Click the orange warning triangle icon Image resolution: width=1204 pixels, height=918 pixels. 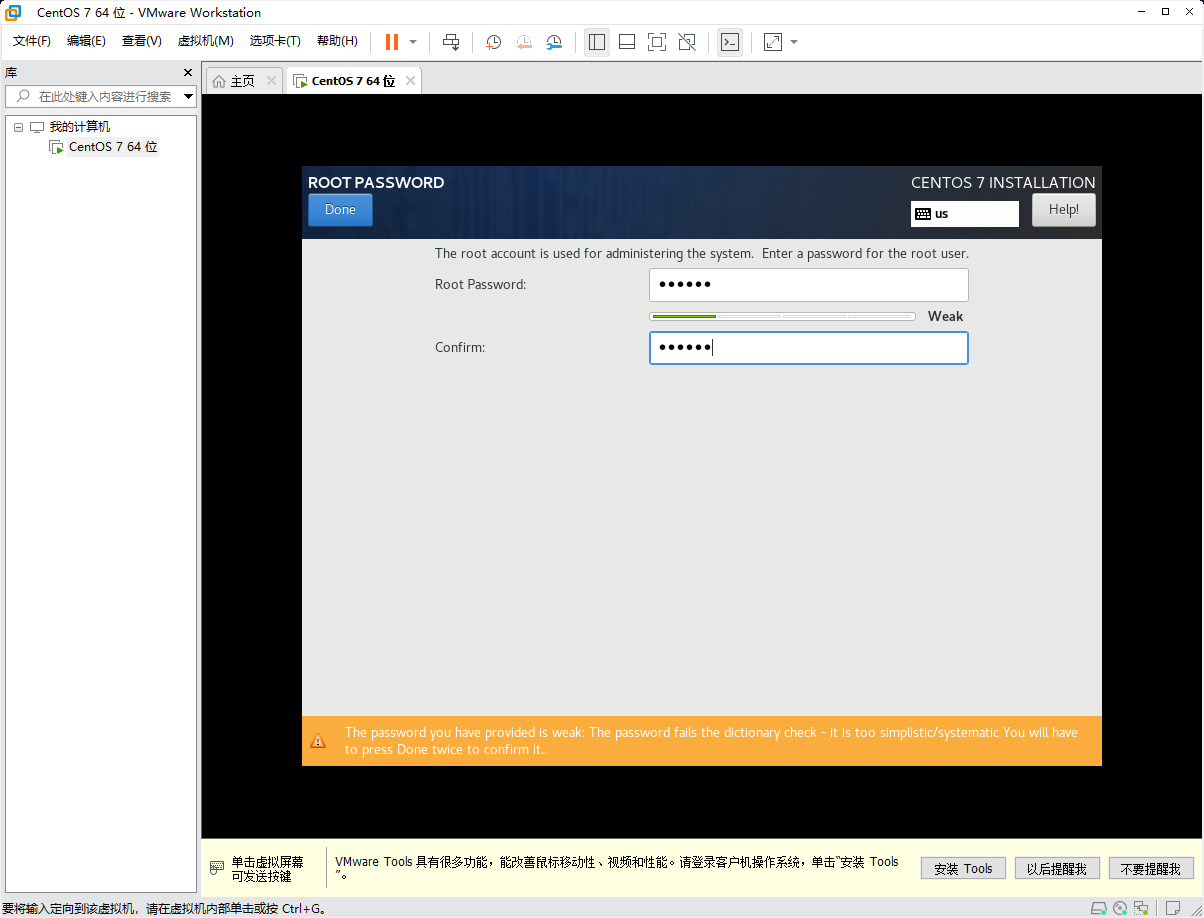(x=318, y=741)
